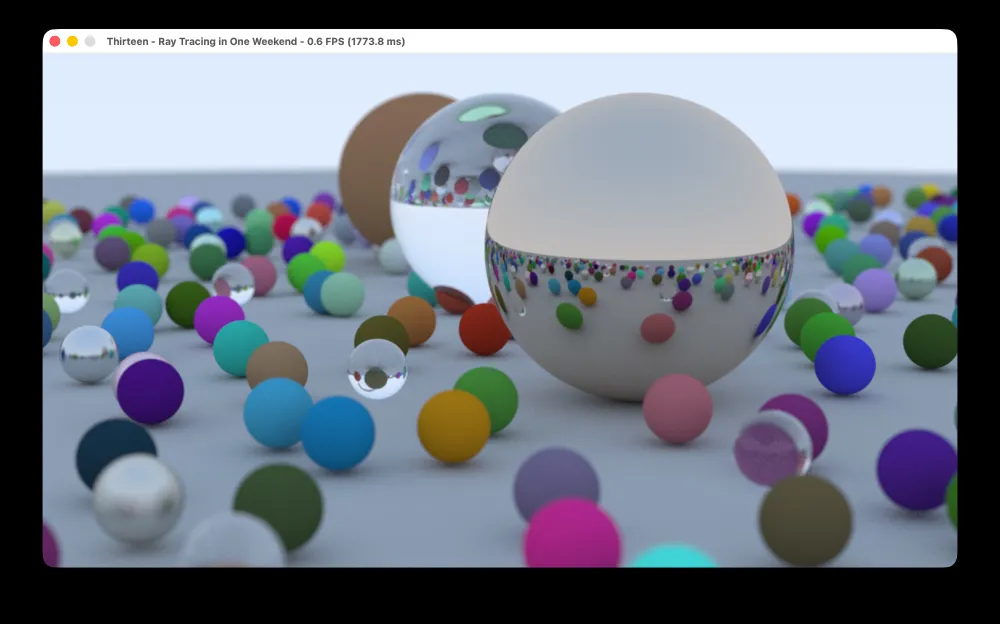
Task: Click the grayed-out zoom window button
Action: tap(90, 41)
